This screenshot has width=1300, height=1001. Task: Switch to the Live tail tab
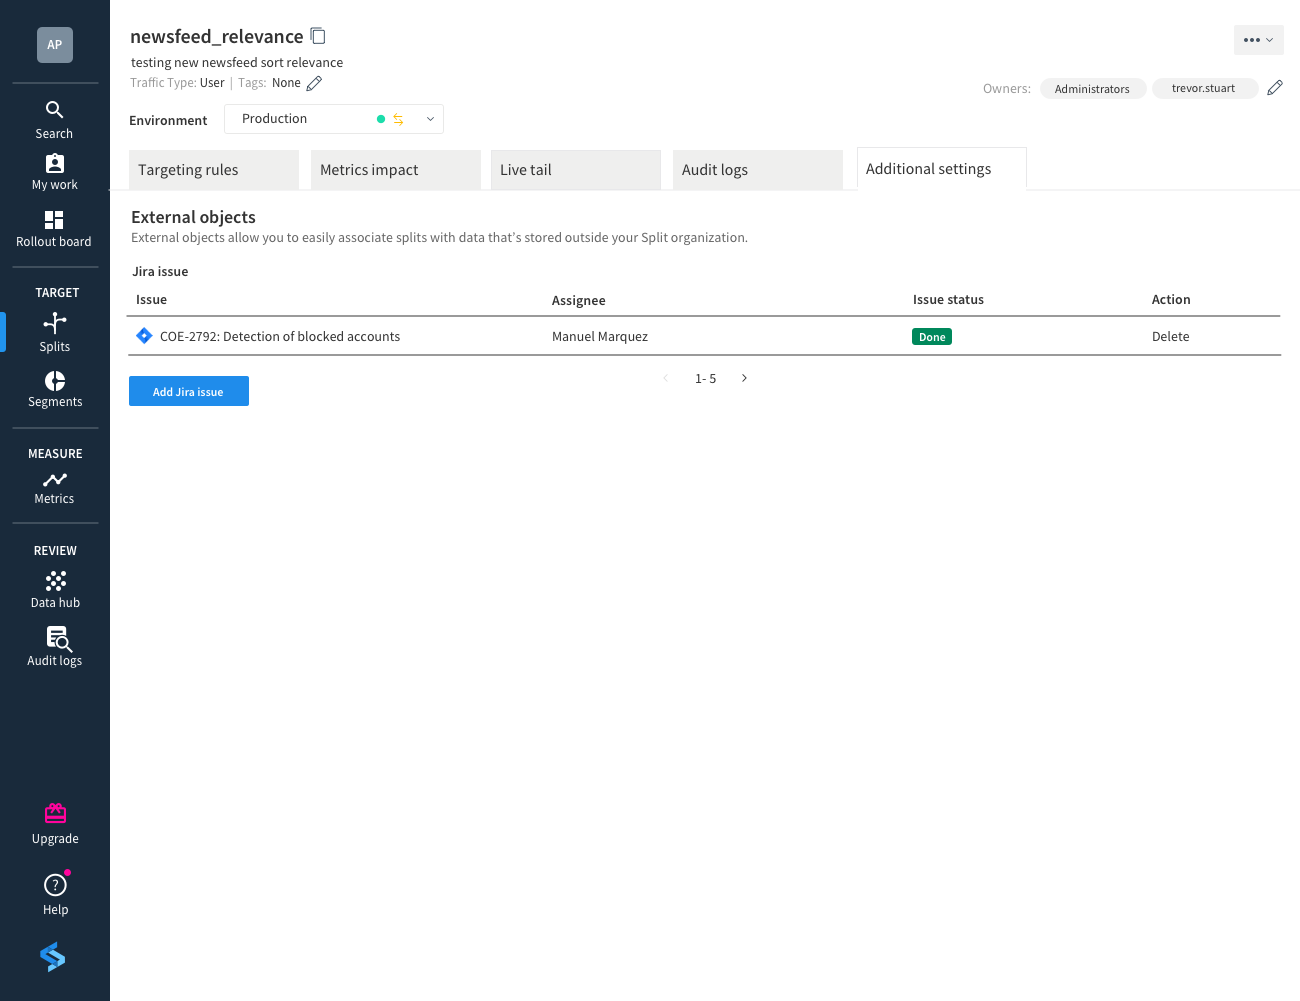pyautogui.click(x=526, y=169)
